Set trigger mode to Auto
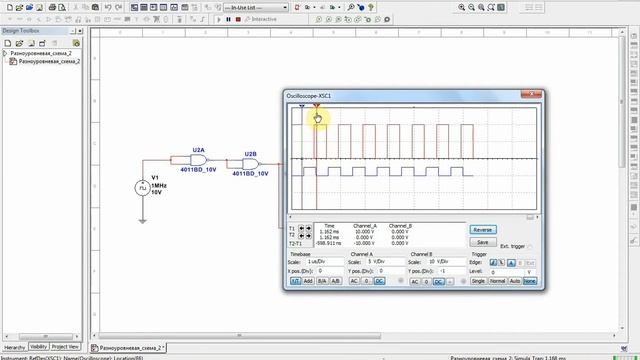The width and height of the screenshot is (640, 360). pyautogui.click(x=515, y=281)
